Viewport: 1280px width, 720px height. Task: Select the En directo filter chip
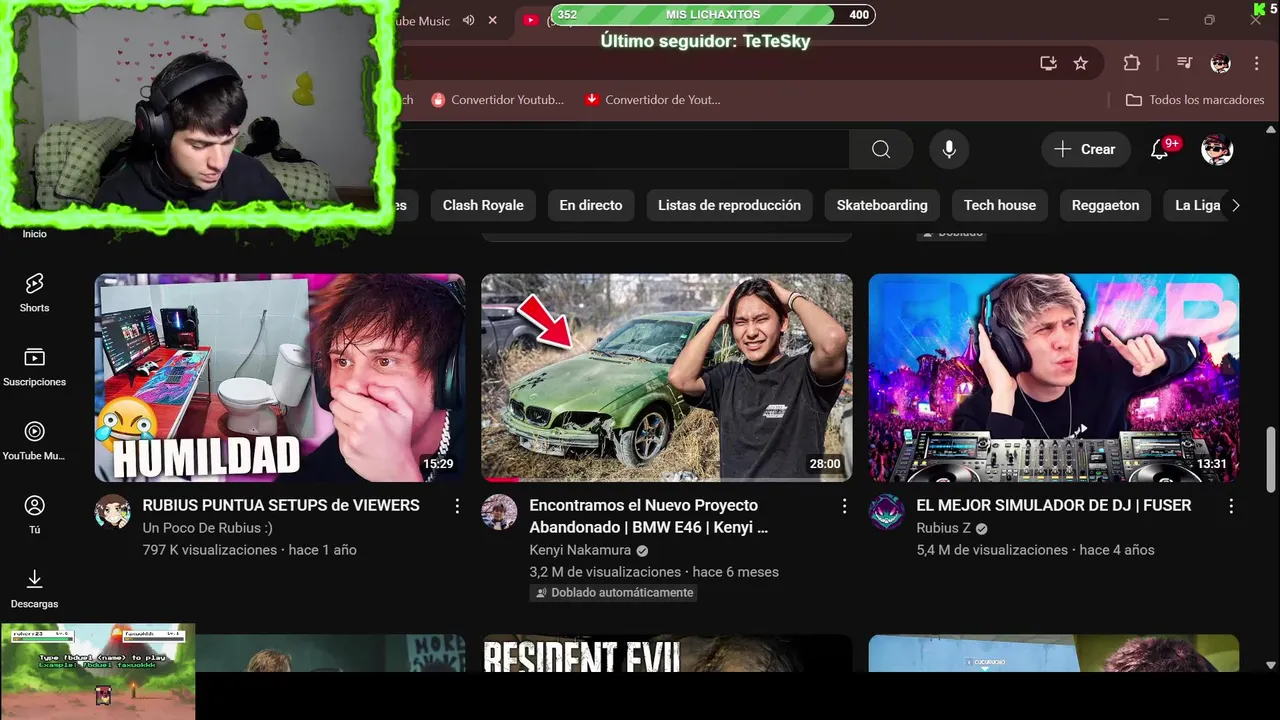(x=590, y=205)
